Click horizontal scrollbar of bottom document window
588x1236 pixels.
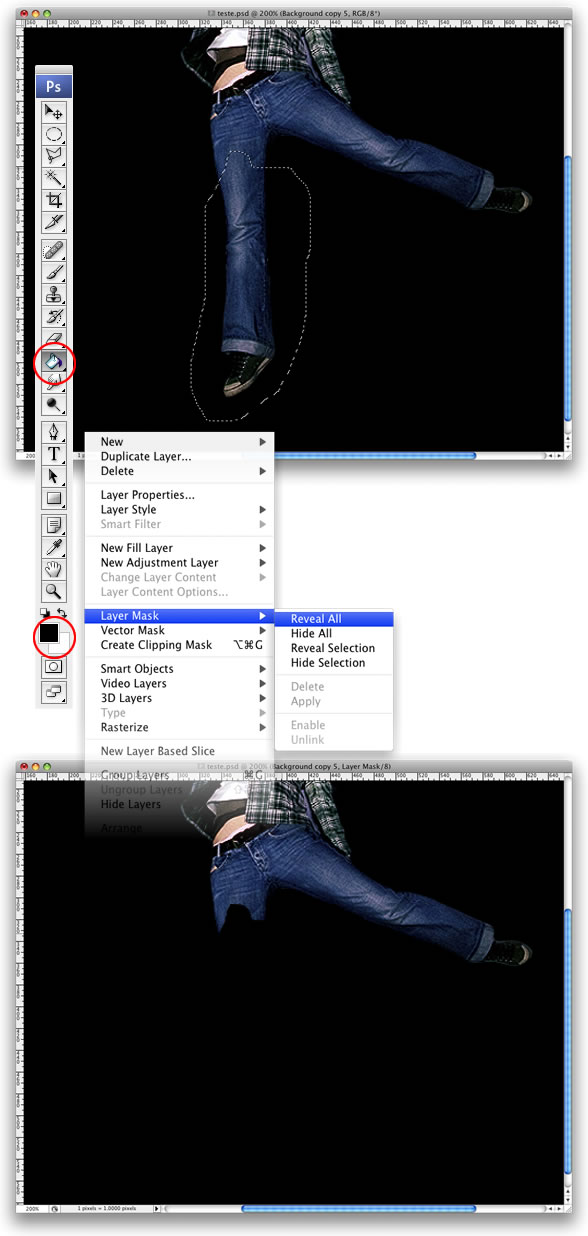point(358,1209)
